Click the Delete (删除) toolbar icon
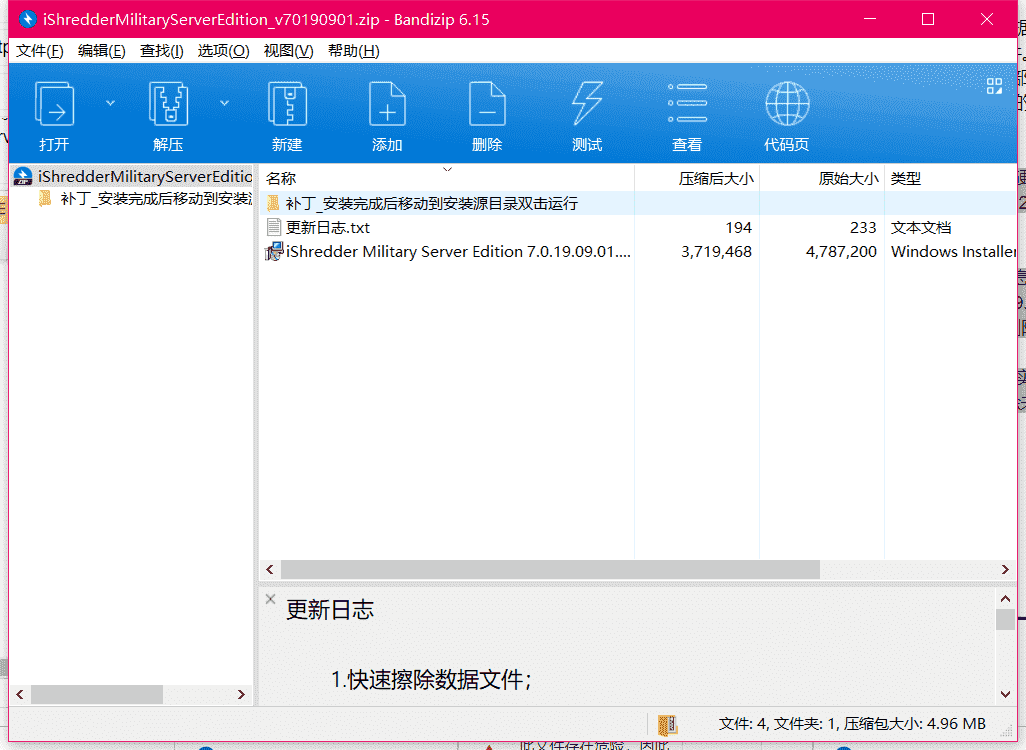 487,104
